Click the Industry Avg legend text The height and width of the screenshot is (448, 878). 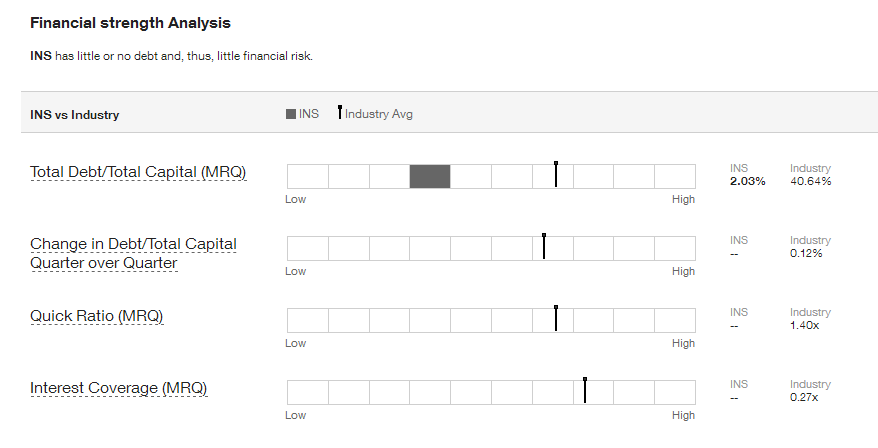[x=379, y=114]
